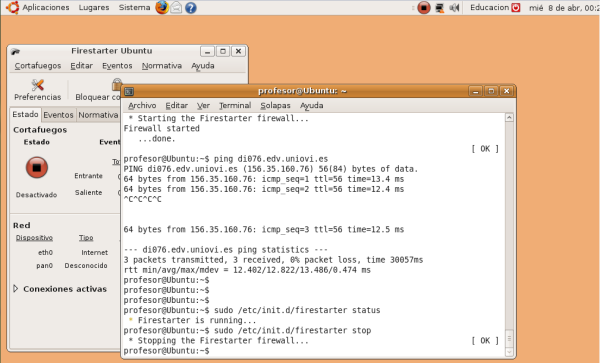Image resolution: width=600 pixels, height=363 pixels.
Task: Click the red firewall status stop icon
Action: (37, 168)
